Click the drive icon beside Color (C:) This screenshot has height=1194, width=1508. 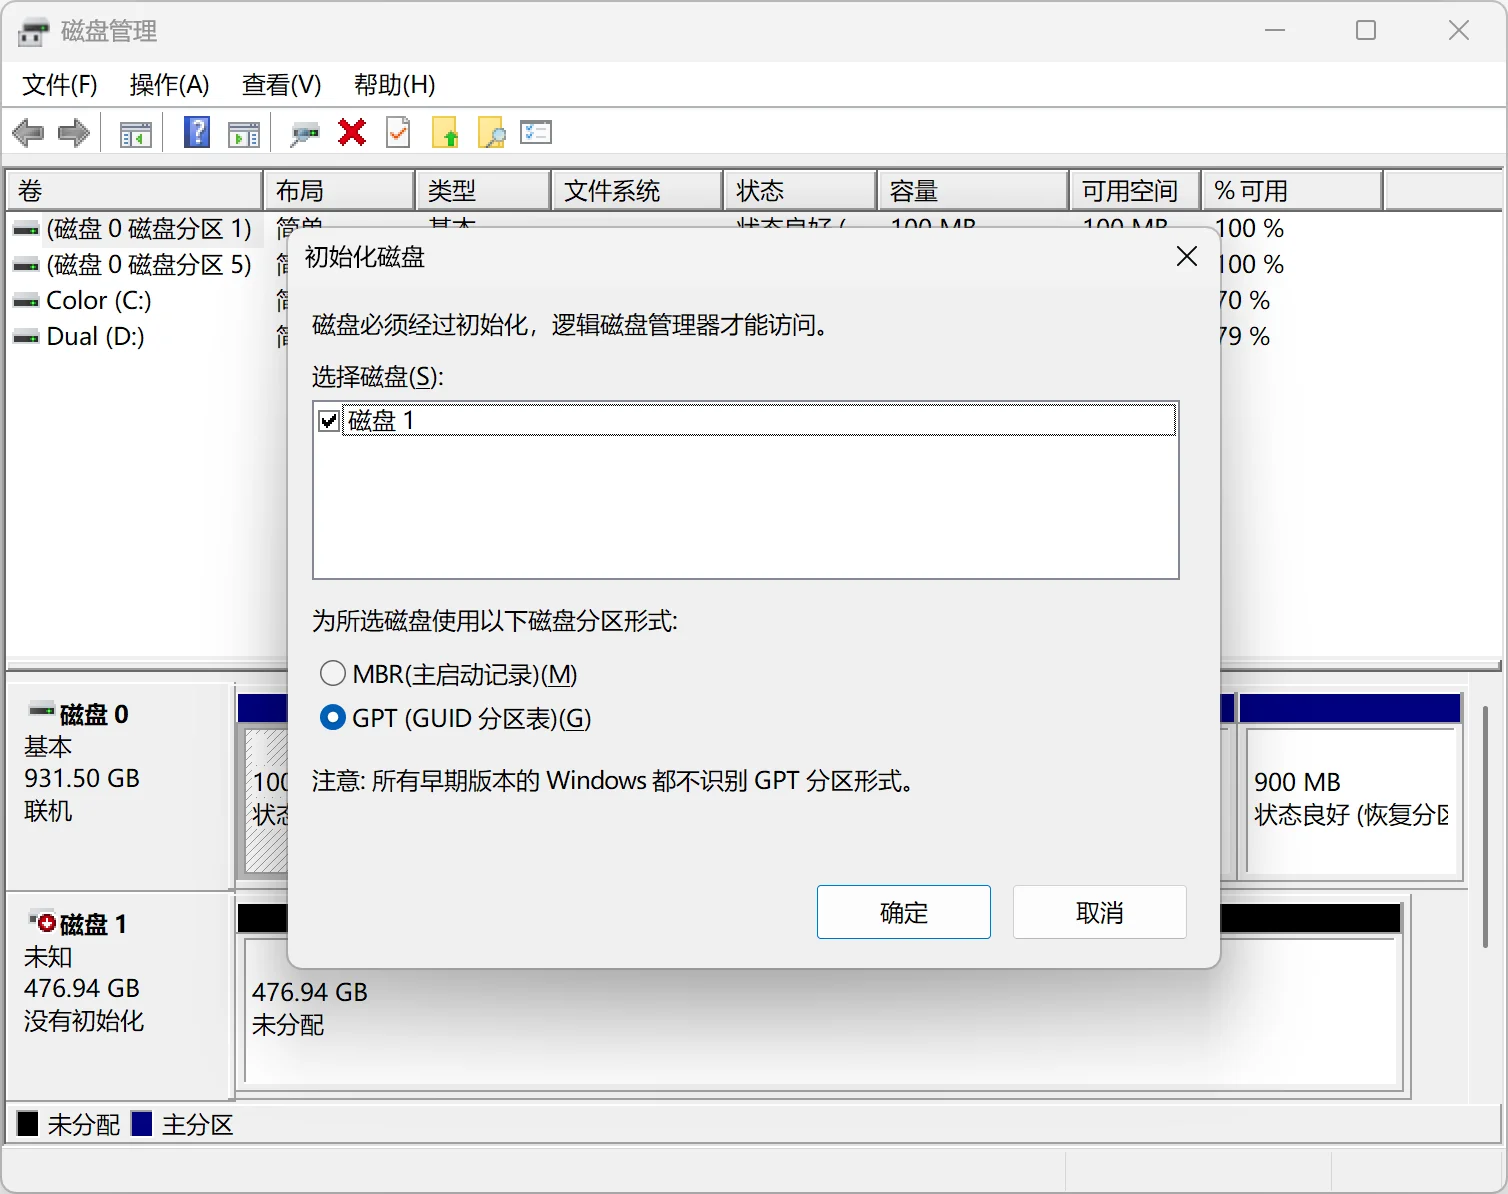point(26,301)
